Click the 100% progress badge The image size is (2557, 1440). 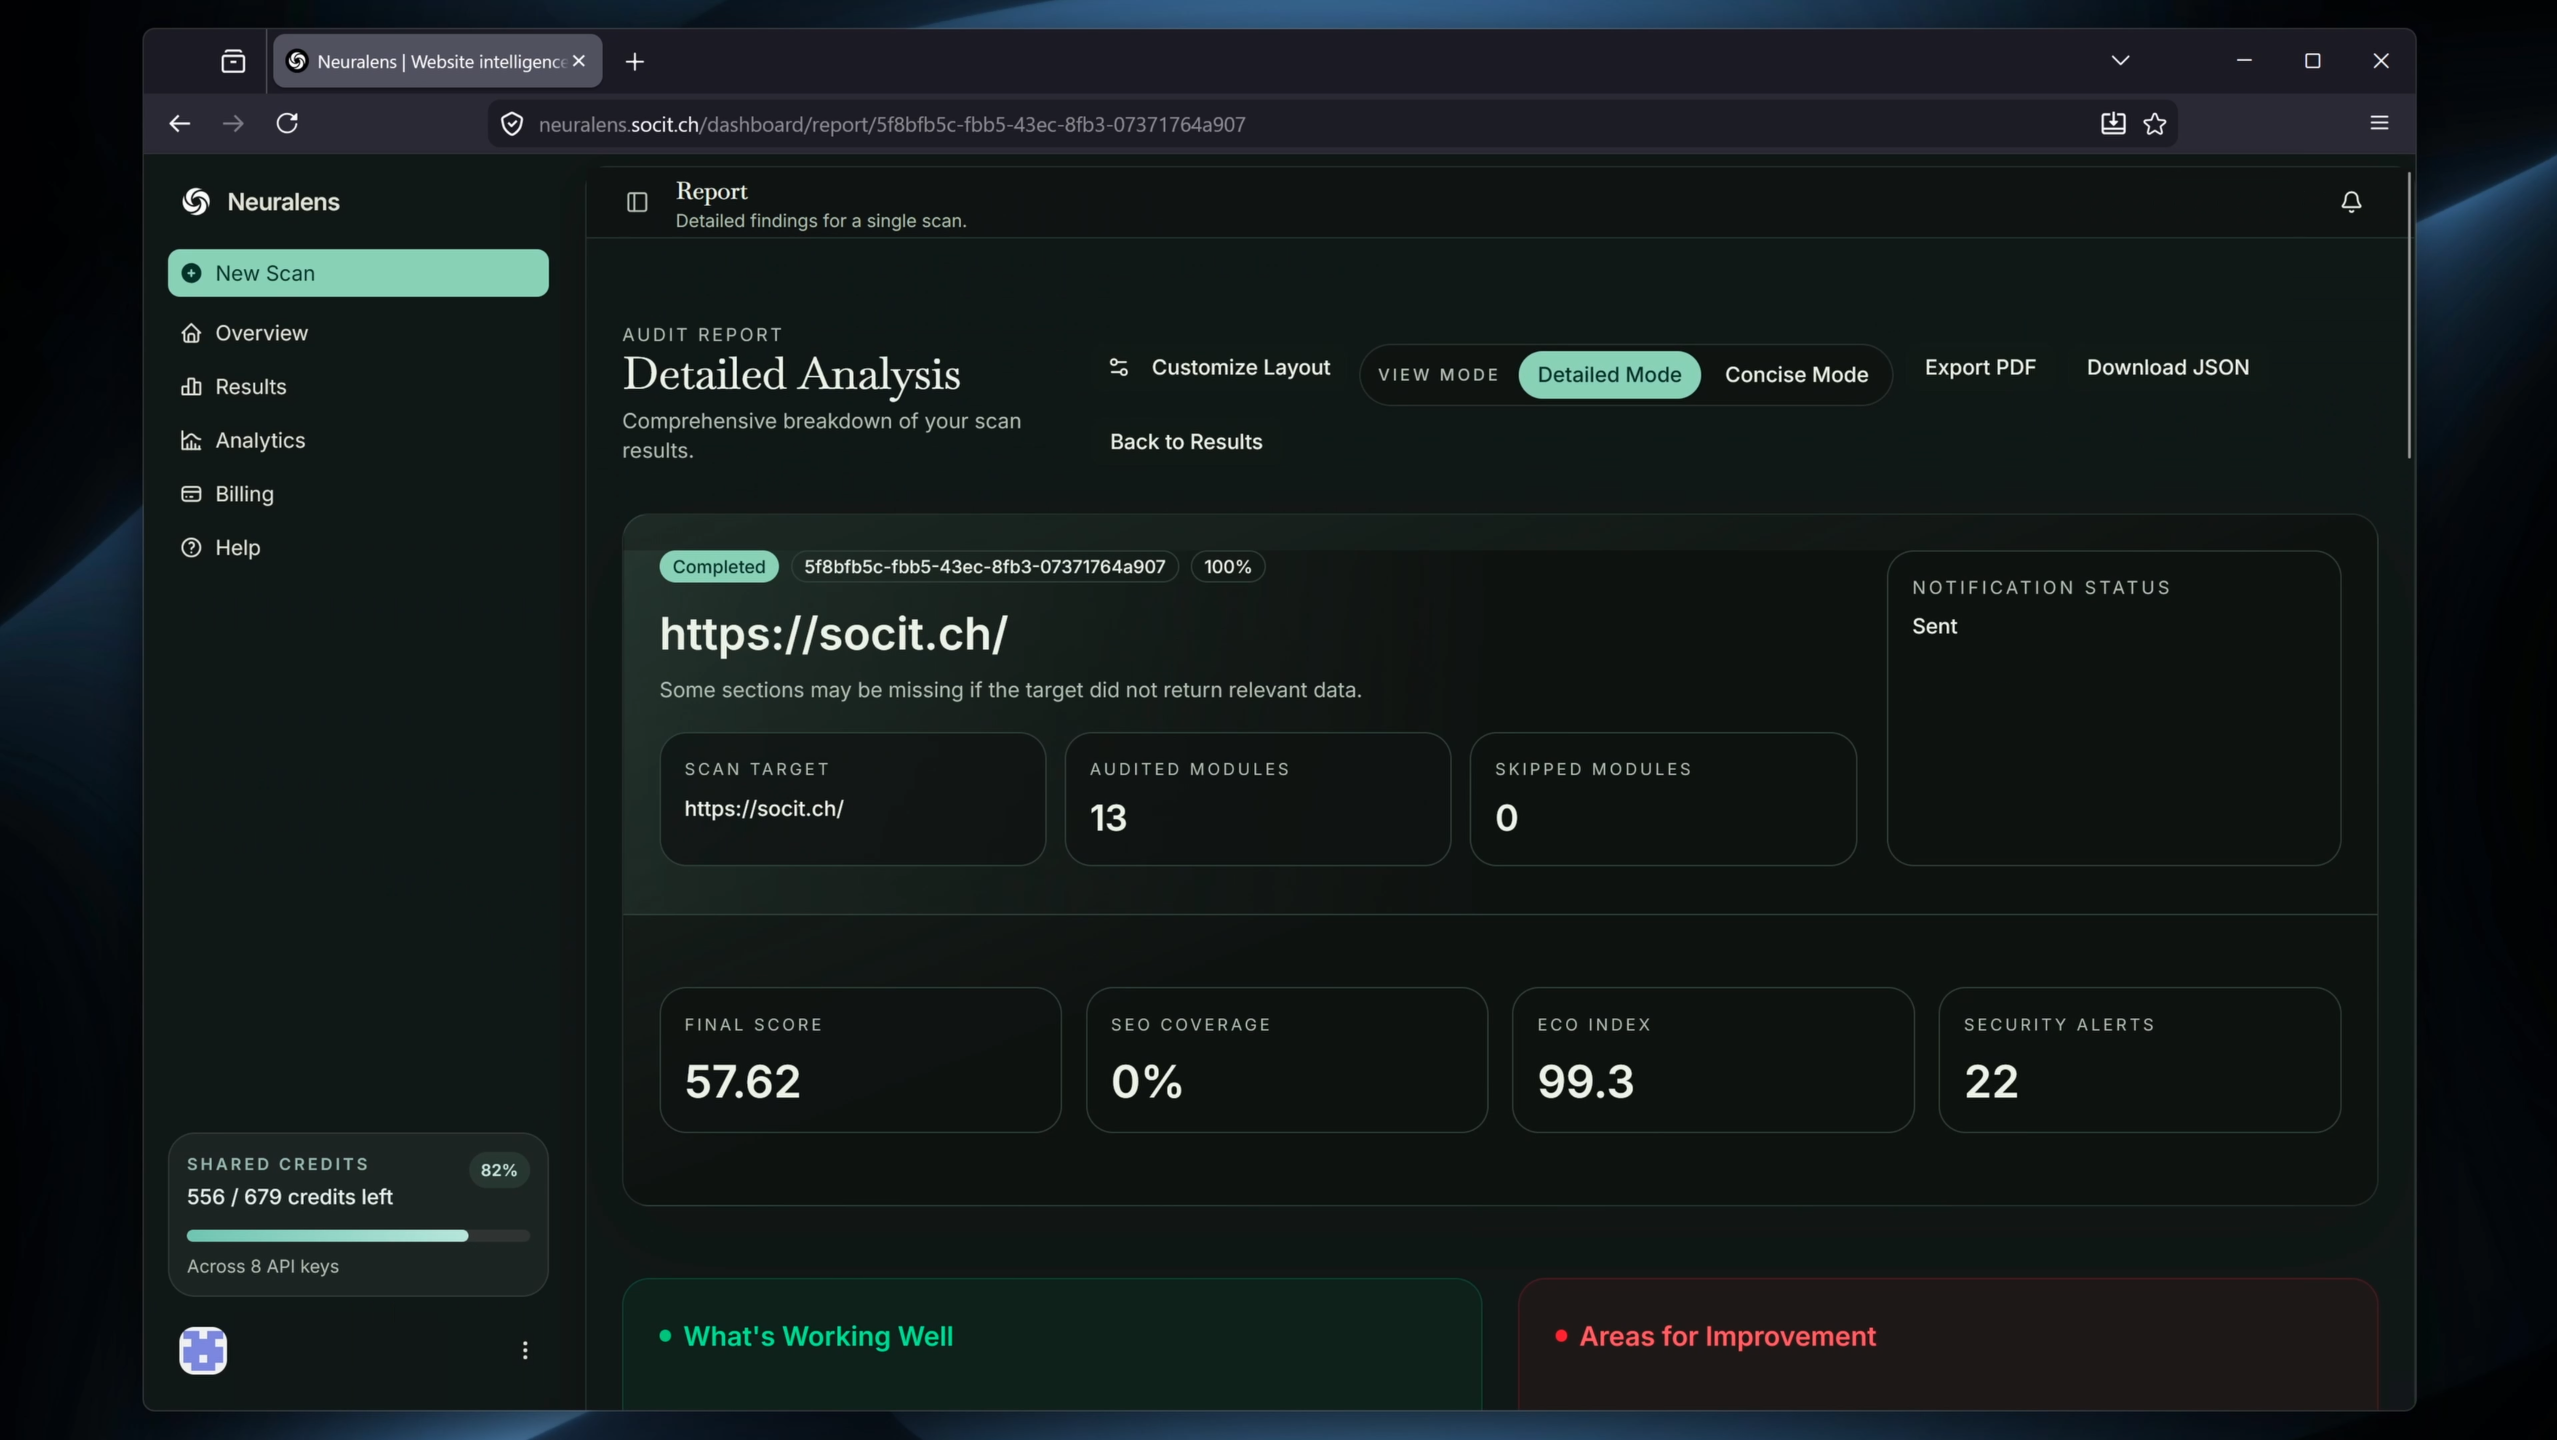(x=1227, y=567)
